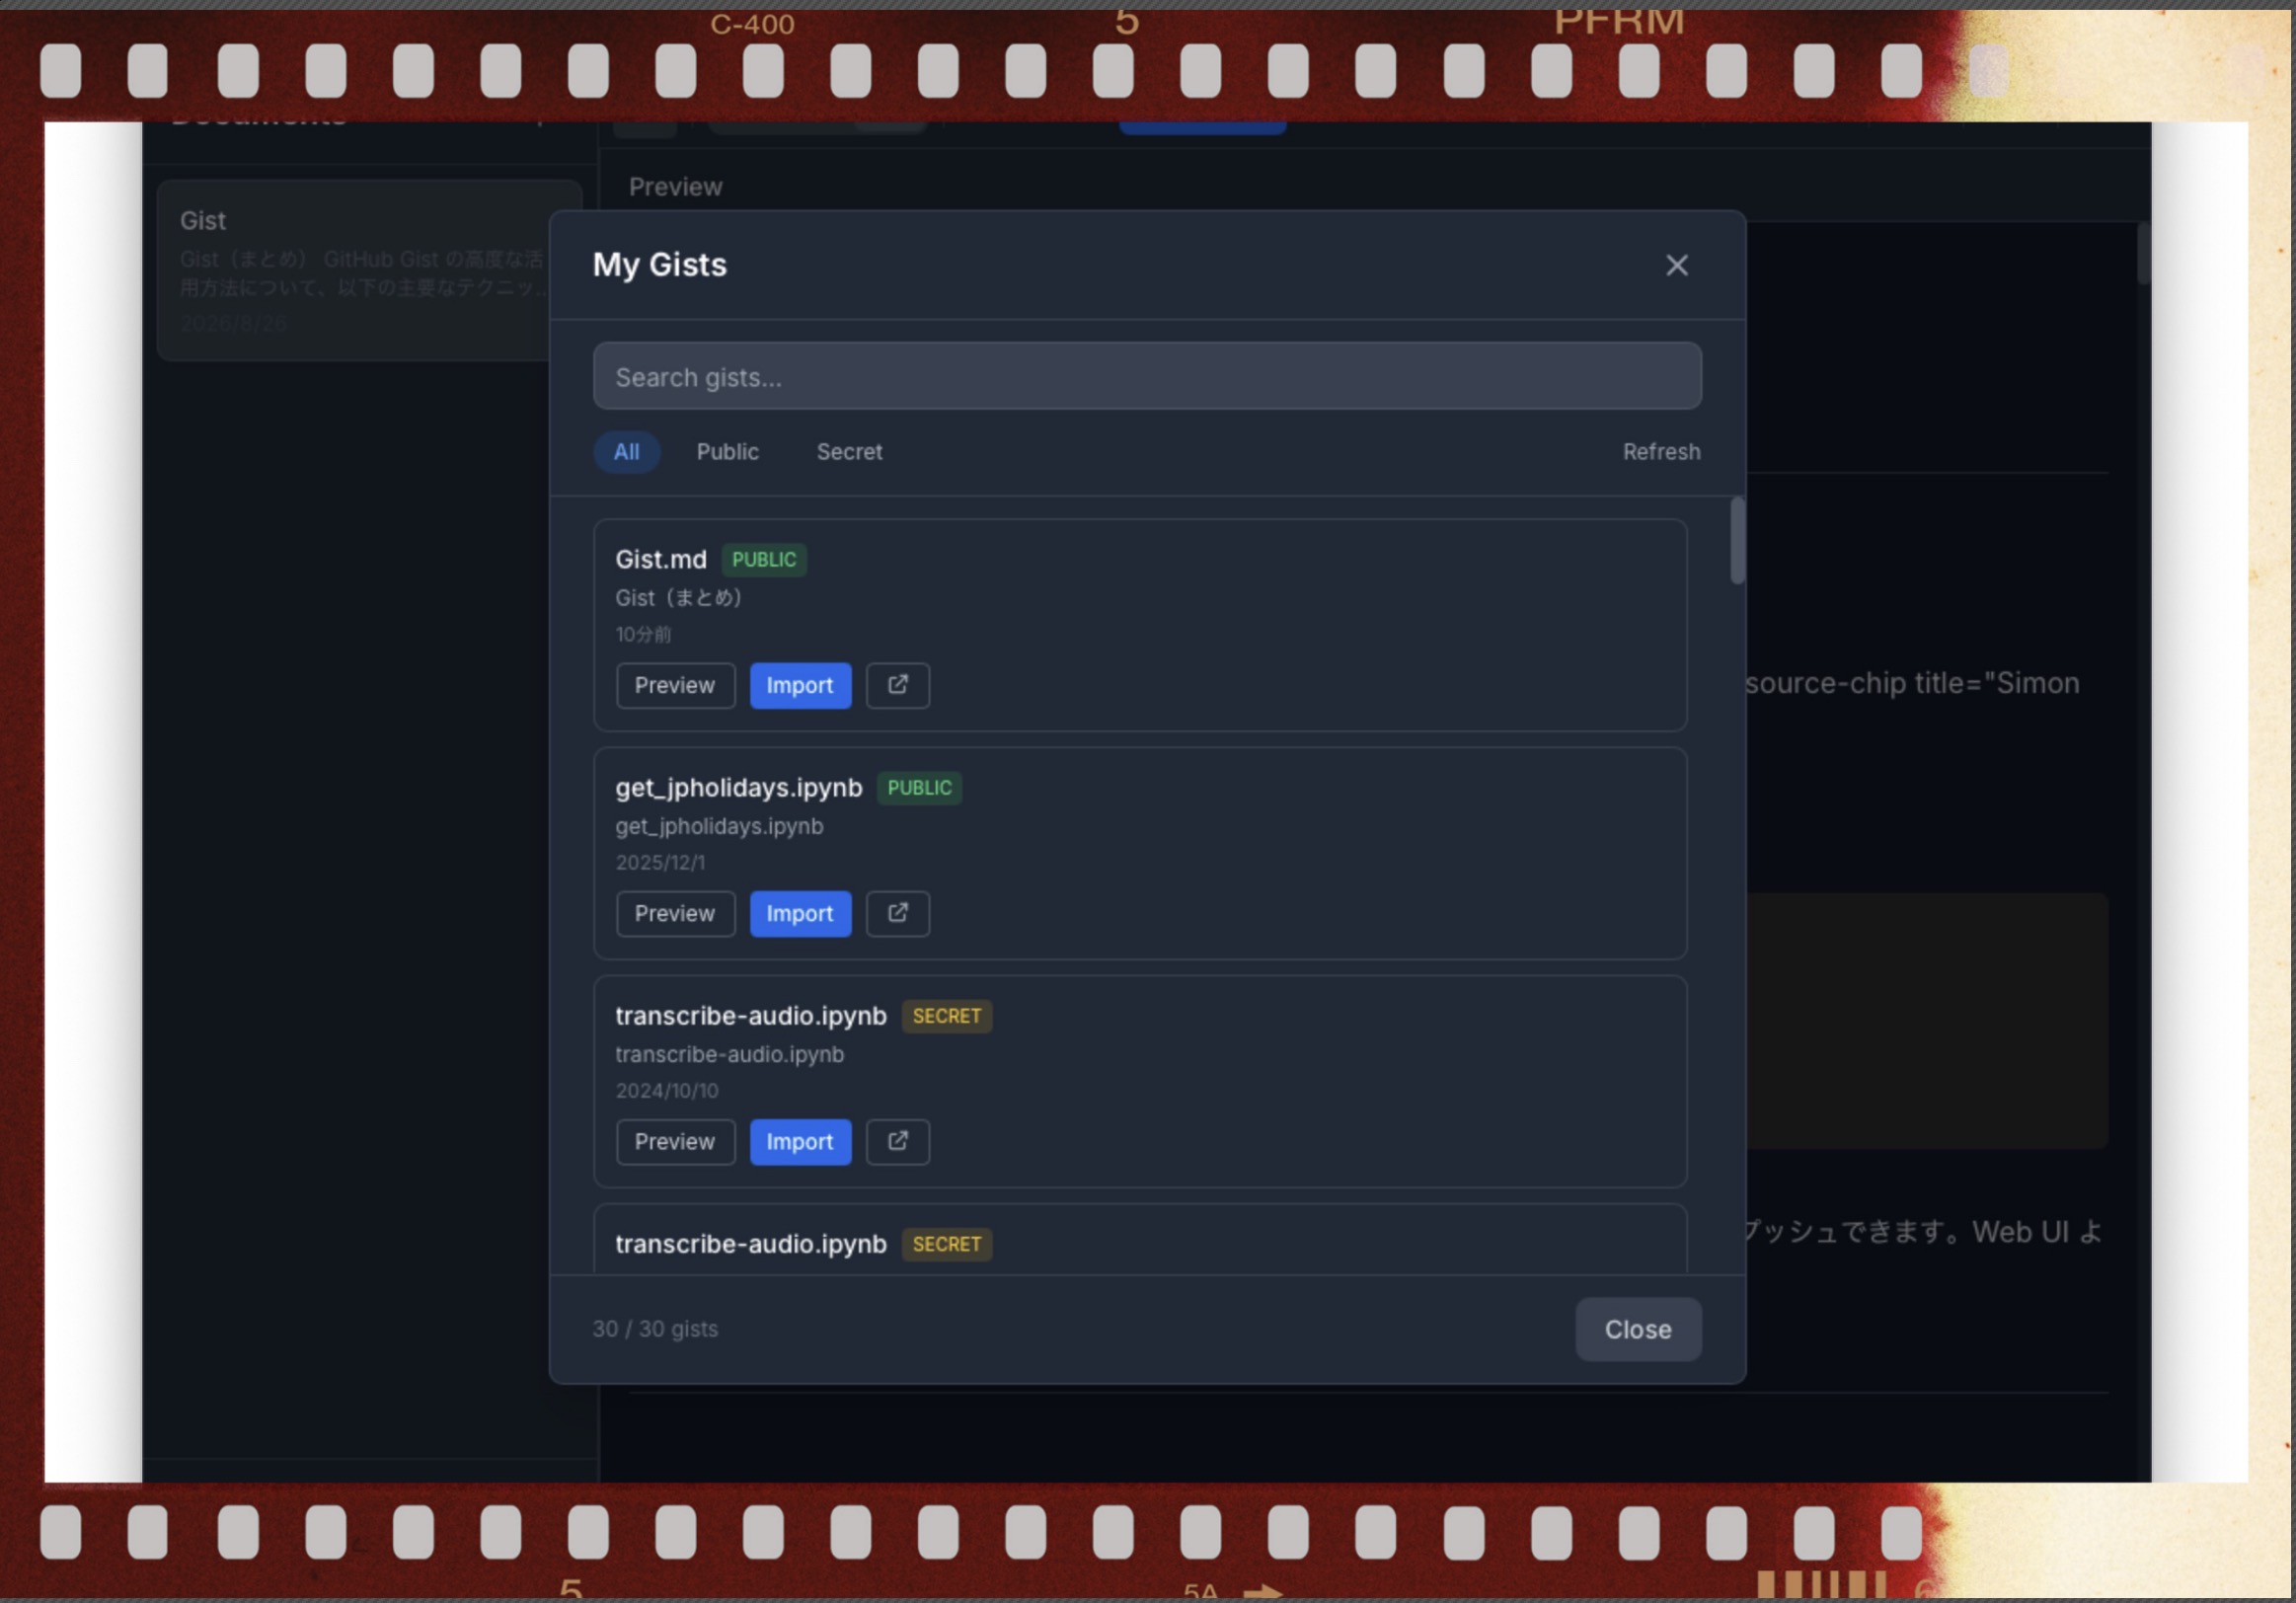Click the "2025/12/1" date text
Screen dimensions: 2296x1603
660,862
